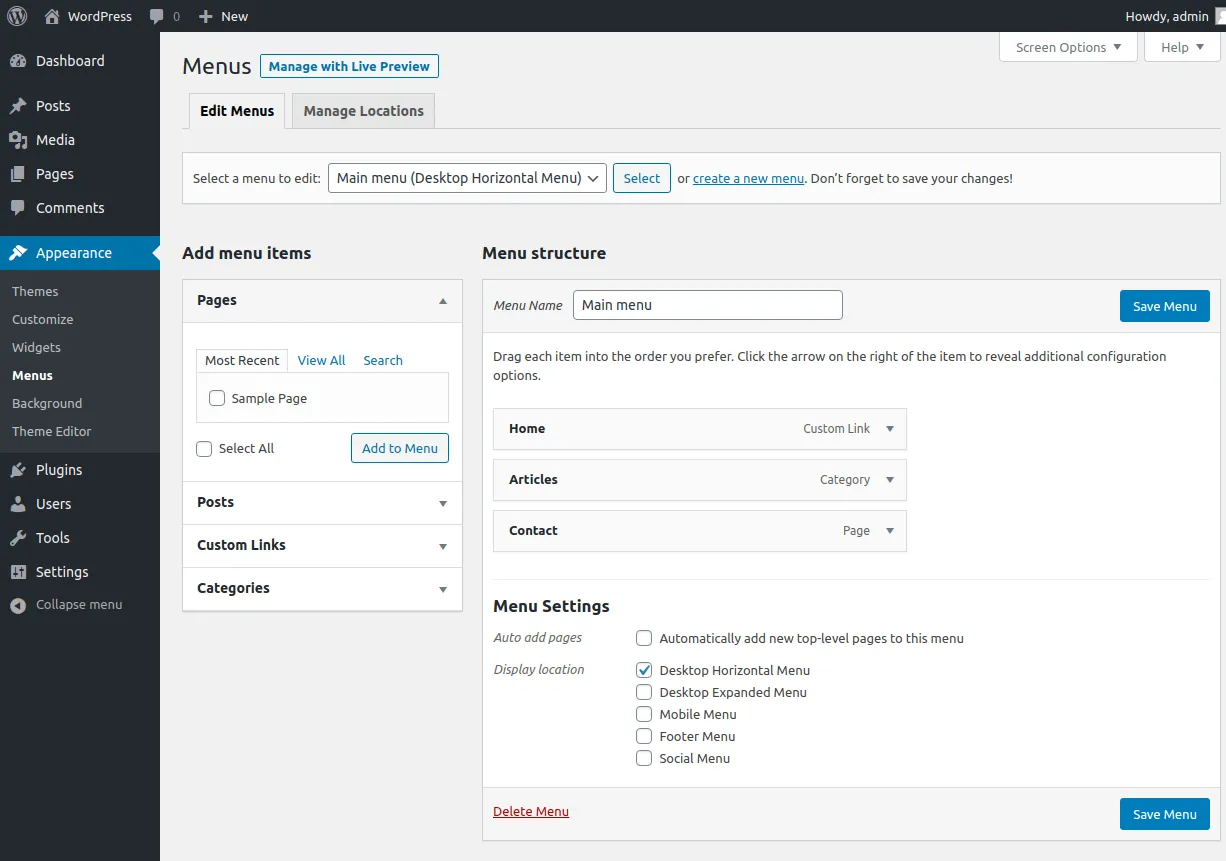1226x861 pixels.
Task: Expand the Categories panel arrow
Action: tap(443, 590)
